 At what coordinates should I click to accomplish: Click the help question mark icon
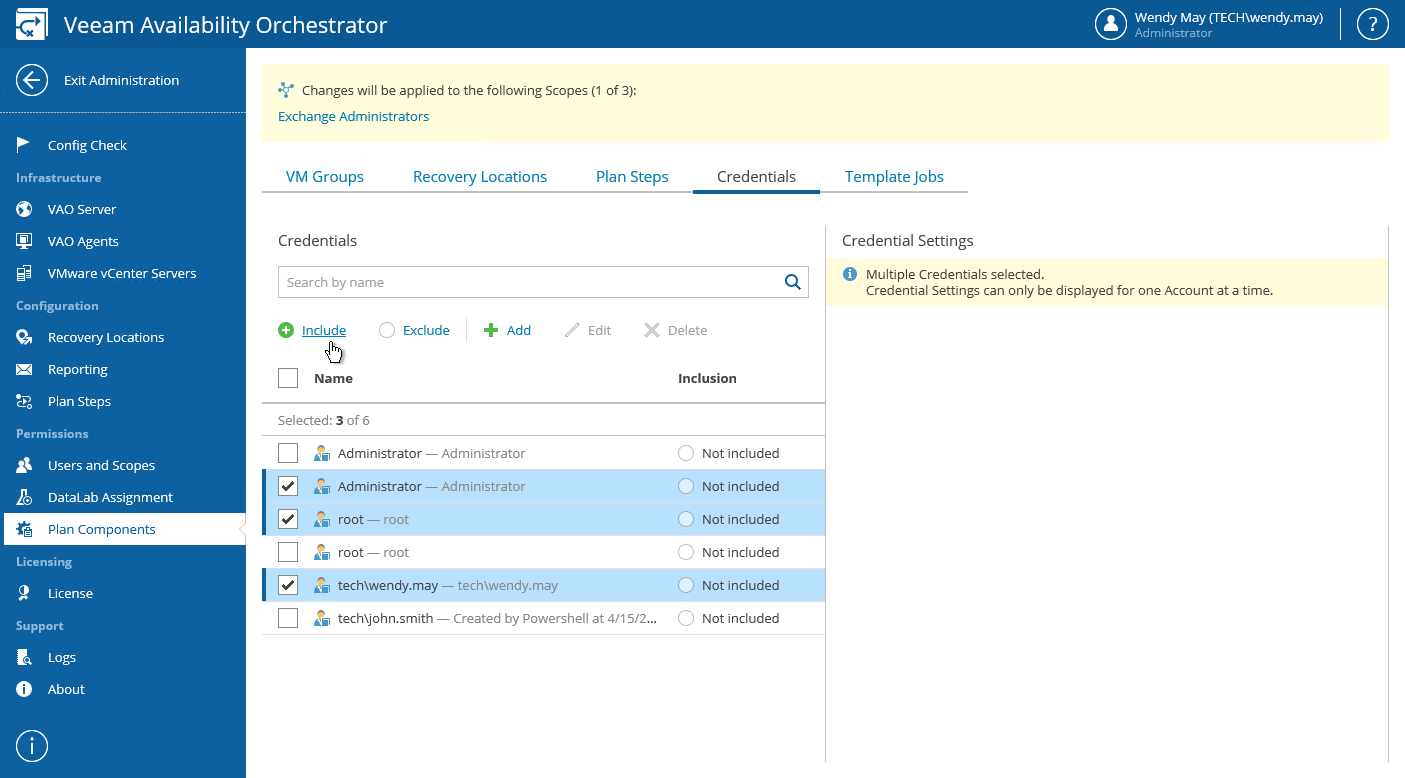coord(1371,24)
